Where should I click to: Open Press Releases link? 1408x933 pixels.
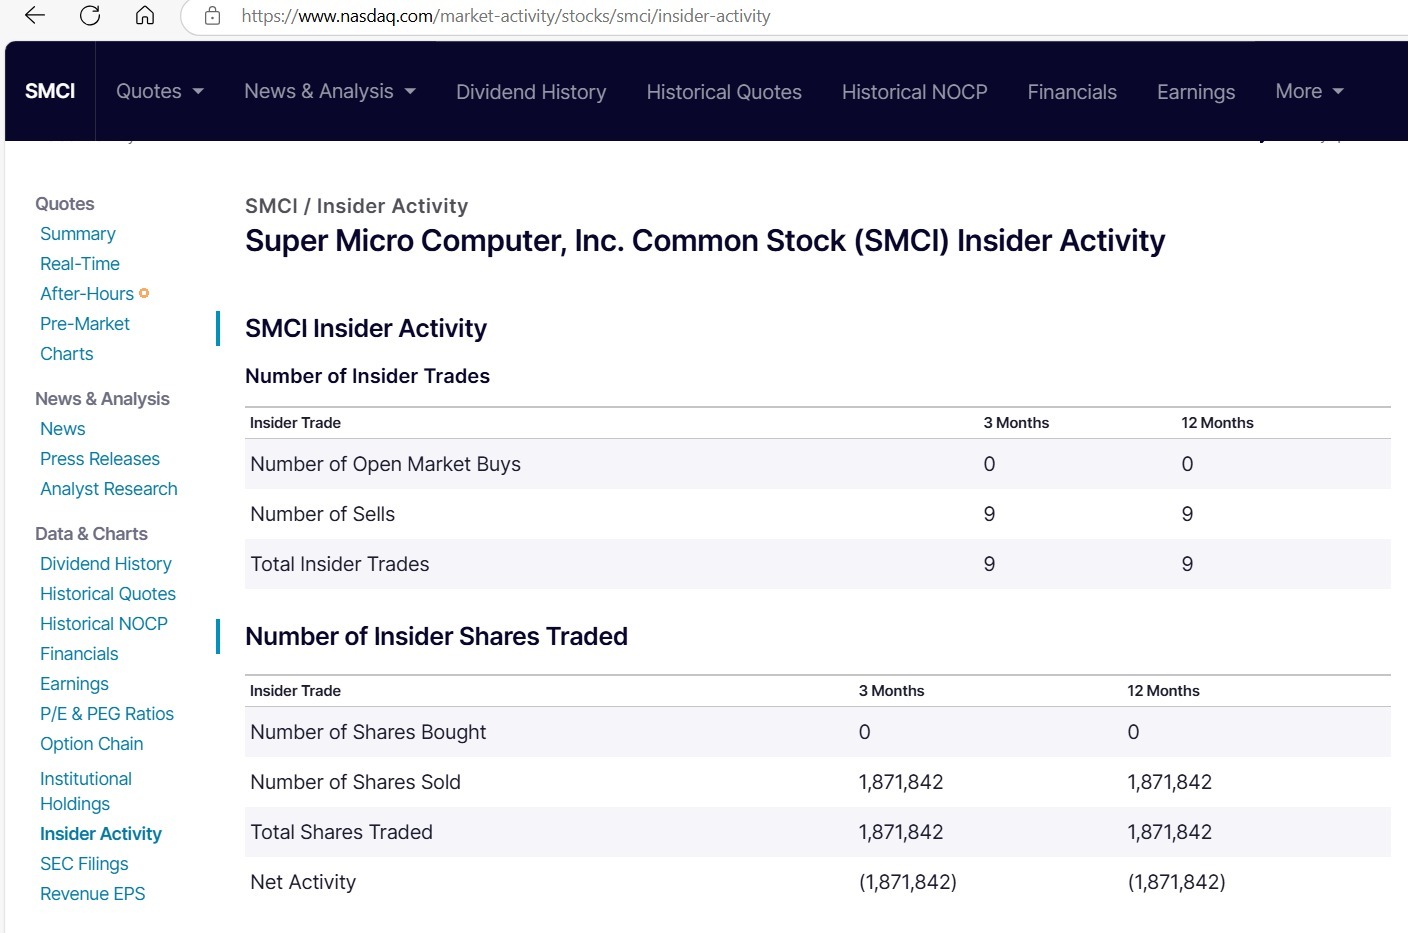coord(100,459)
